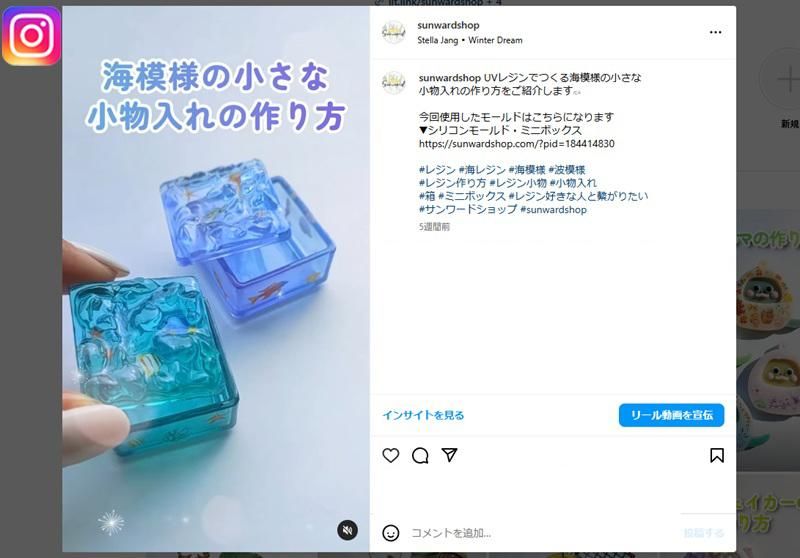
Task: Click the リール動画を宣伝 button
Action: click(671, 415)
